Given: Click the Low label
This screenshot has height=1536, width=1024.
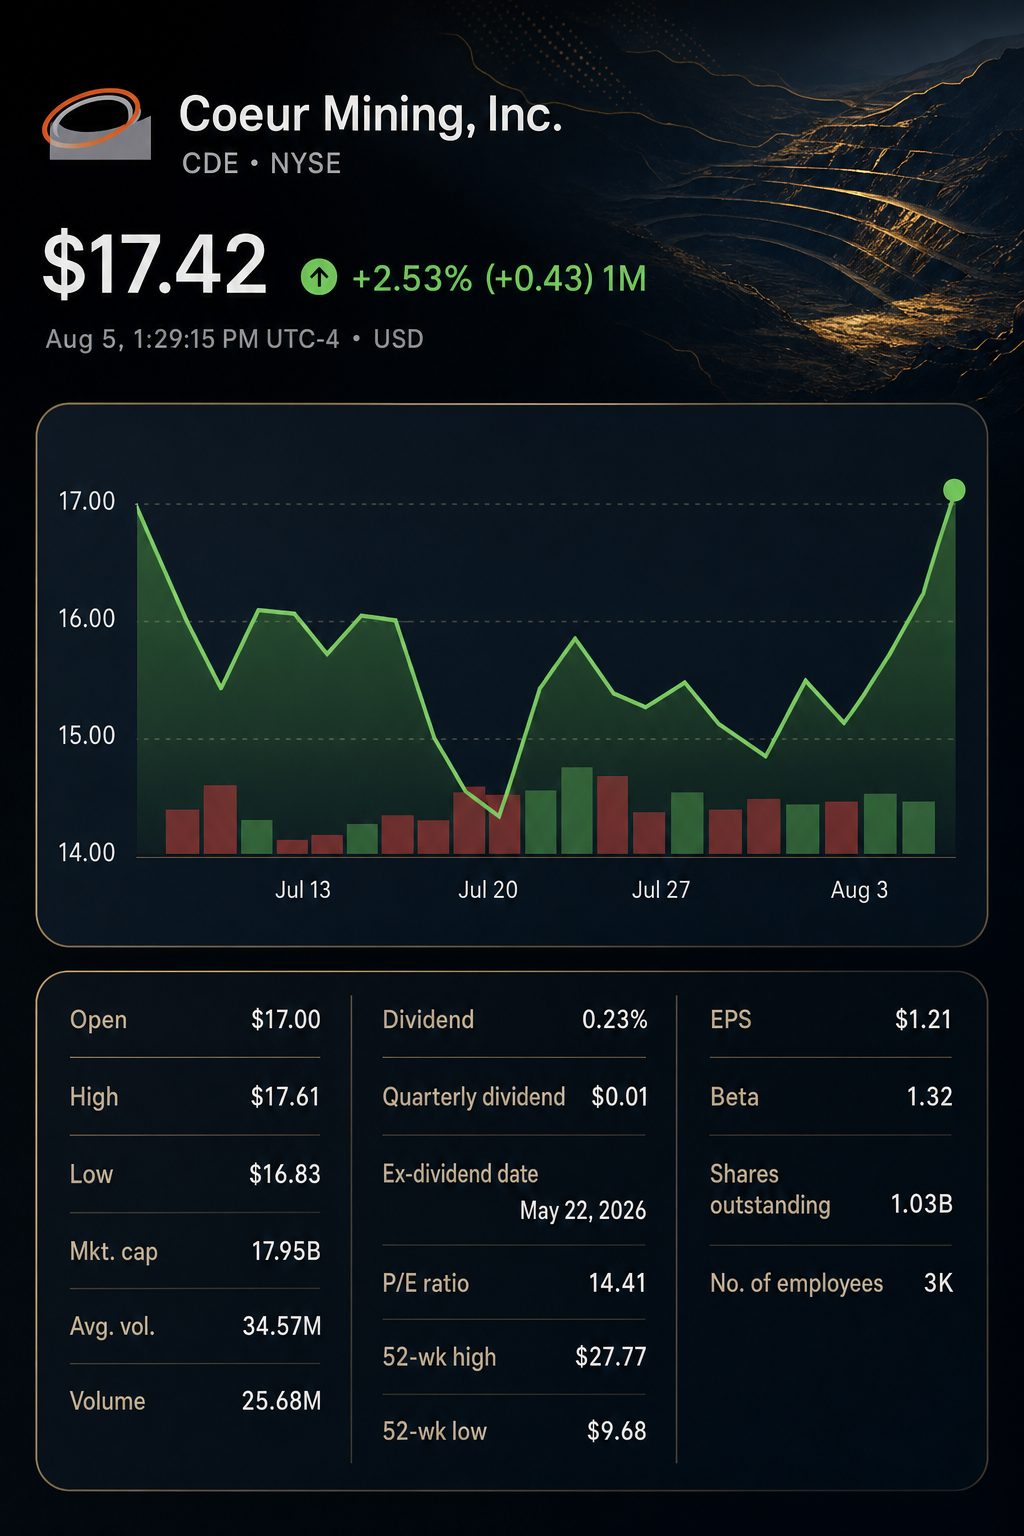Looking at the screenshot, I should (x=91, y=1174).
